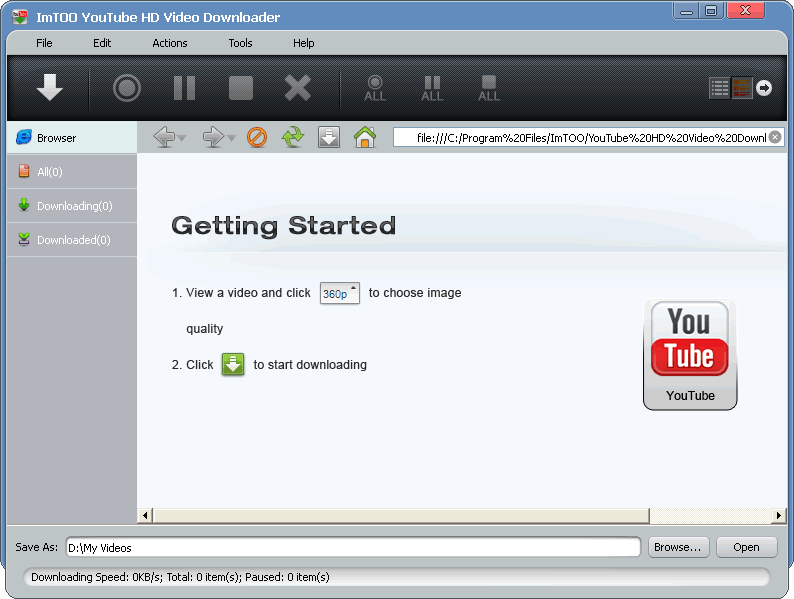
Task: Click the horizontal scrollbar thumb
Action: coord(401,515)
